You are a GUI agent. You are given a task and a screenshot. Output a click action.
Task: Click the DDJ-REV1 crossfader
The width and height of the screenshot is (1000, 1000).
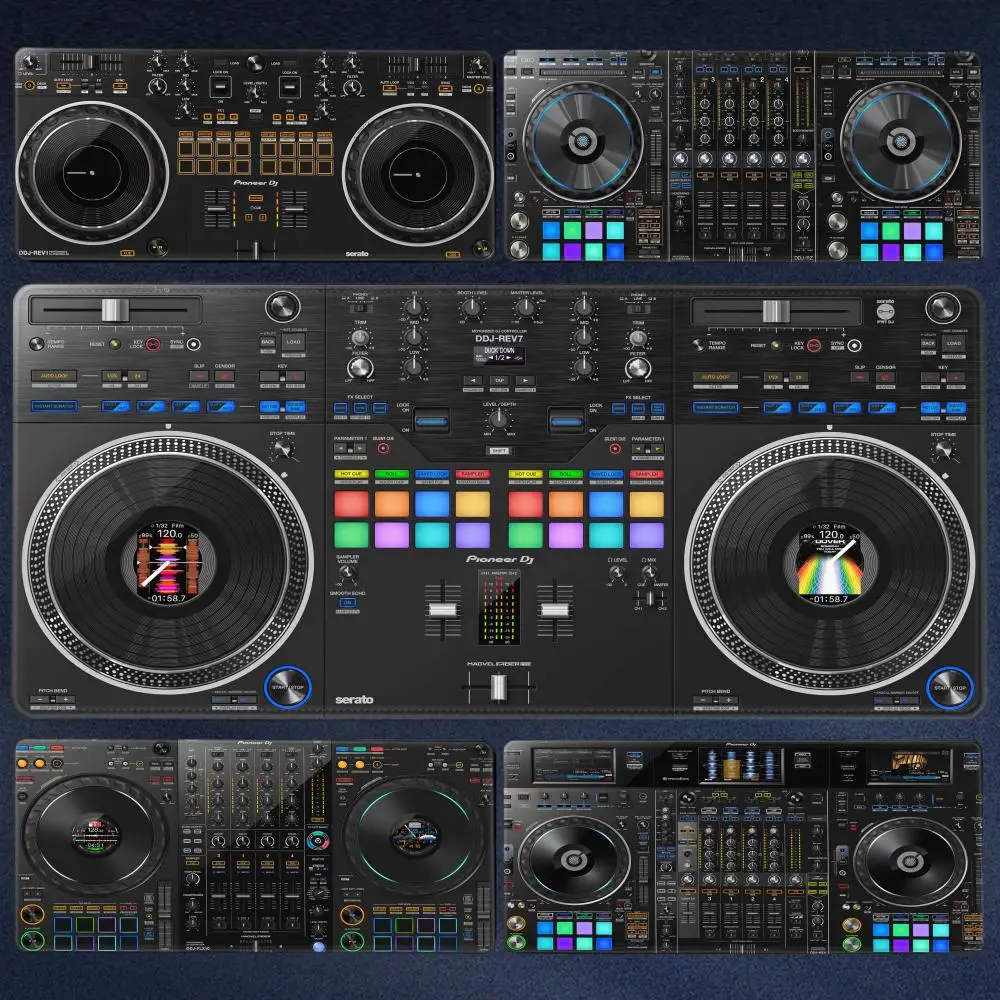coord(256,249)
